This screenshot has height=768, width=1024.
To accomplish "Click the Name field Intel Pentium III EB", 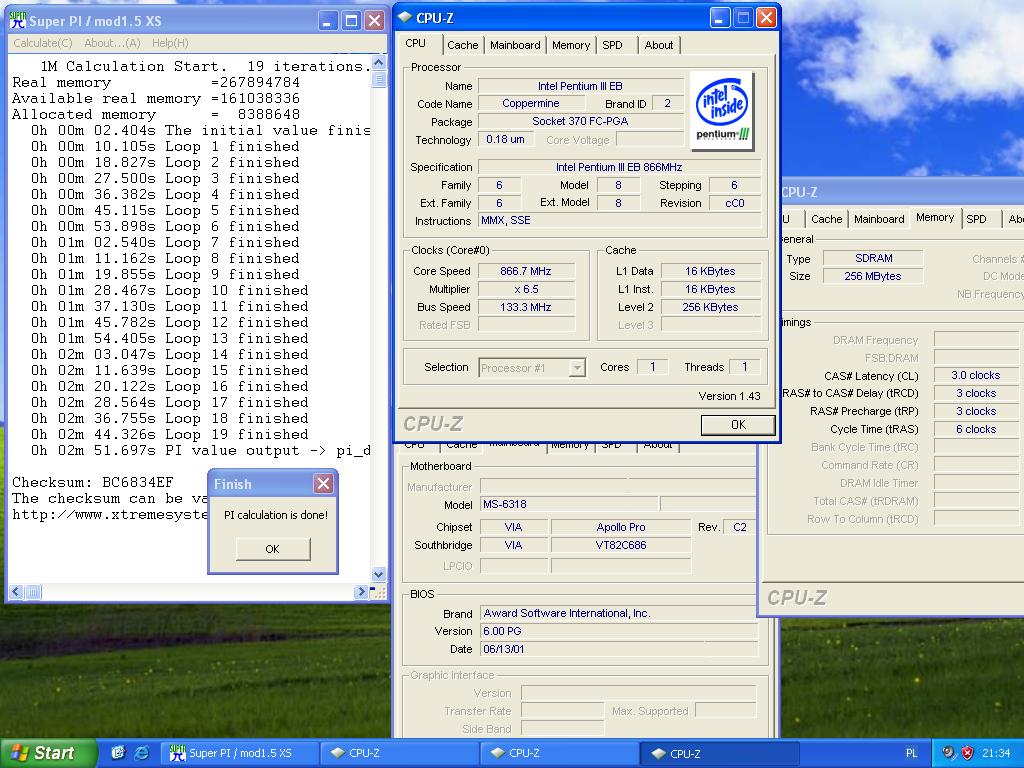I will coord(581,86).
